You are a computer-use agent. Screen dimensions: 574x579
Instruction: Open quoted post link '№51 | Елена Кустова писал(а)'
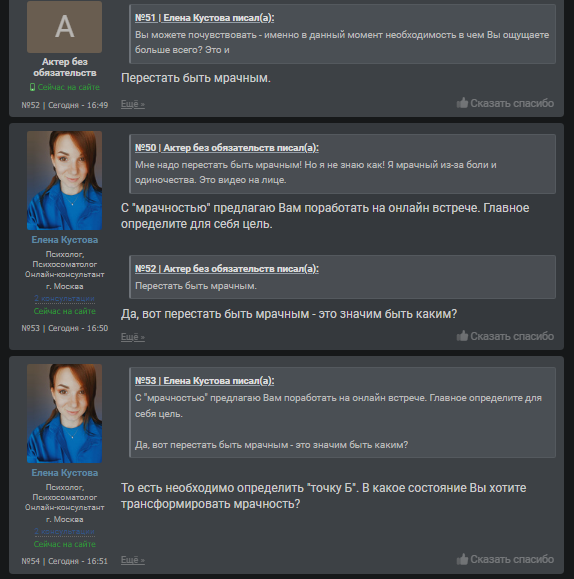[204, 18]
